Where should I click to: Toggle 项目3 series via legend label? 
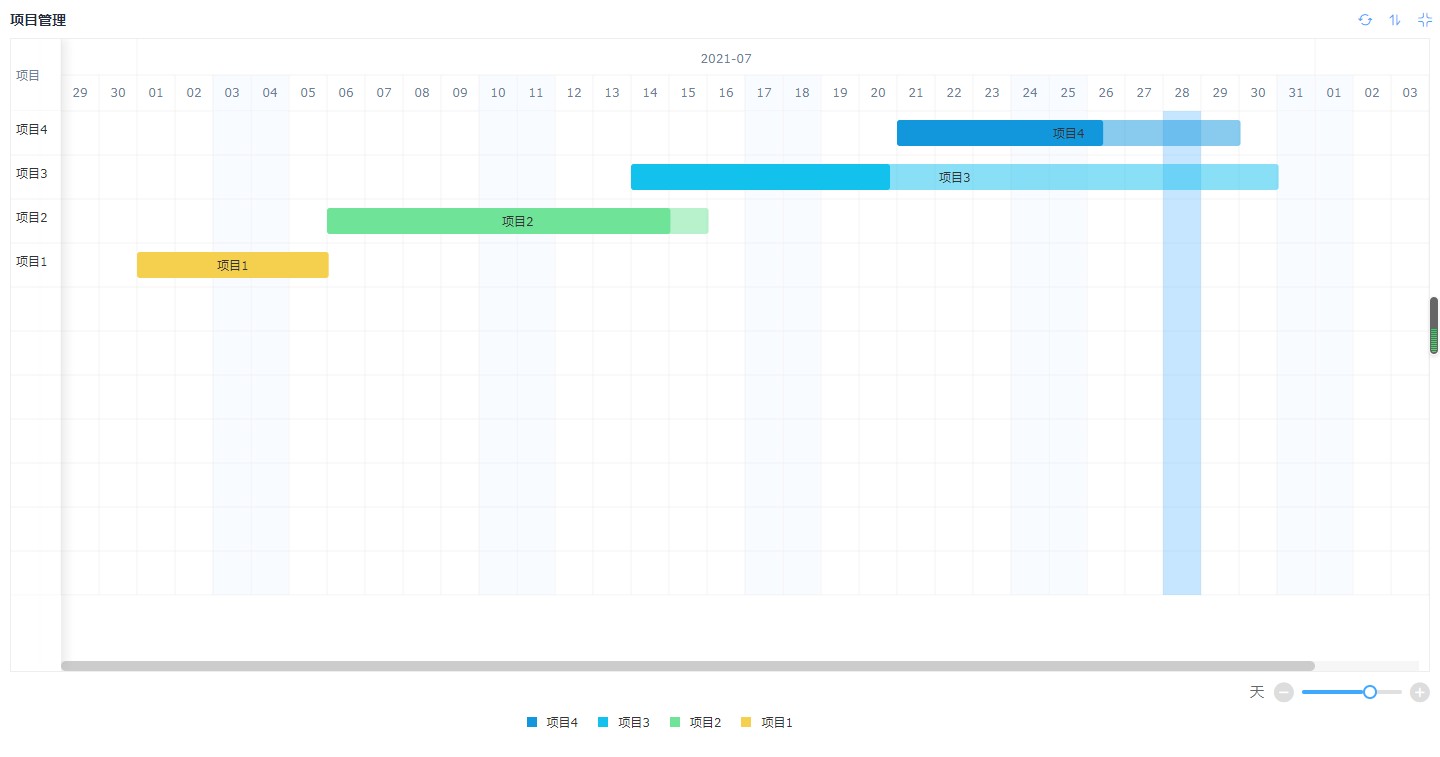[x=633, y=722]
